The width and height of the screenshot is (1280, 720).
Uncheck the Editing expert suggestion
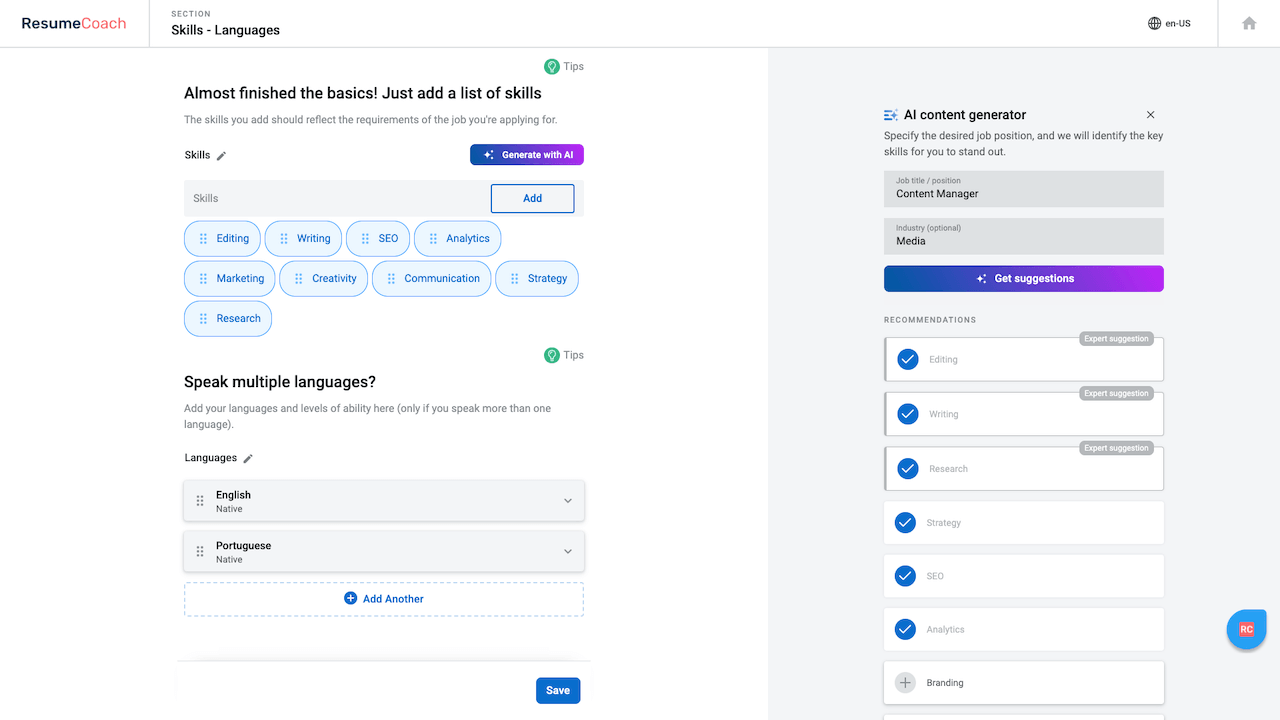point(908,359)
